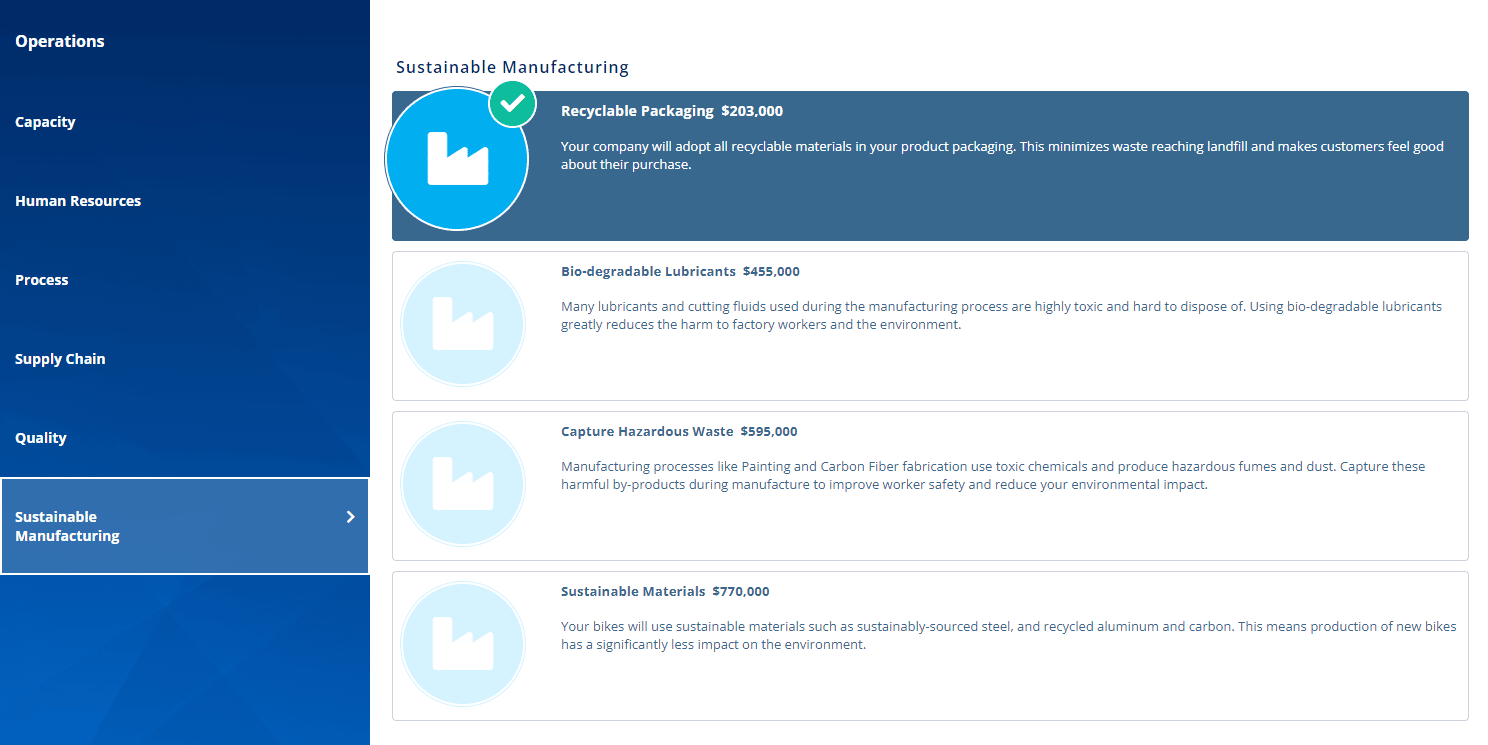Select the Process menu item

click(x=42, y=280)
